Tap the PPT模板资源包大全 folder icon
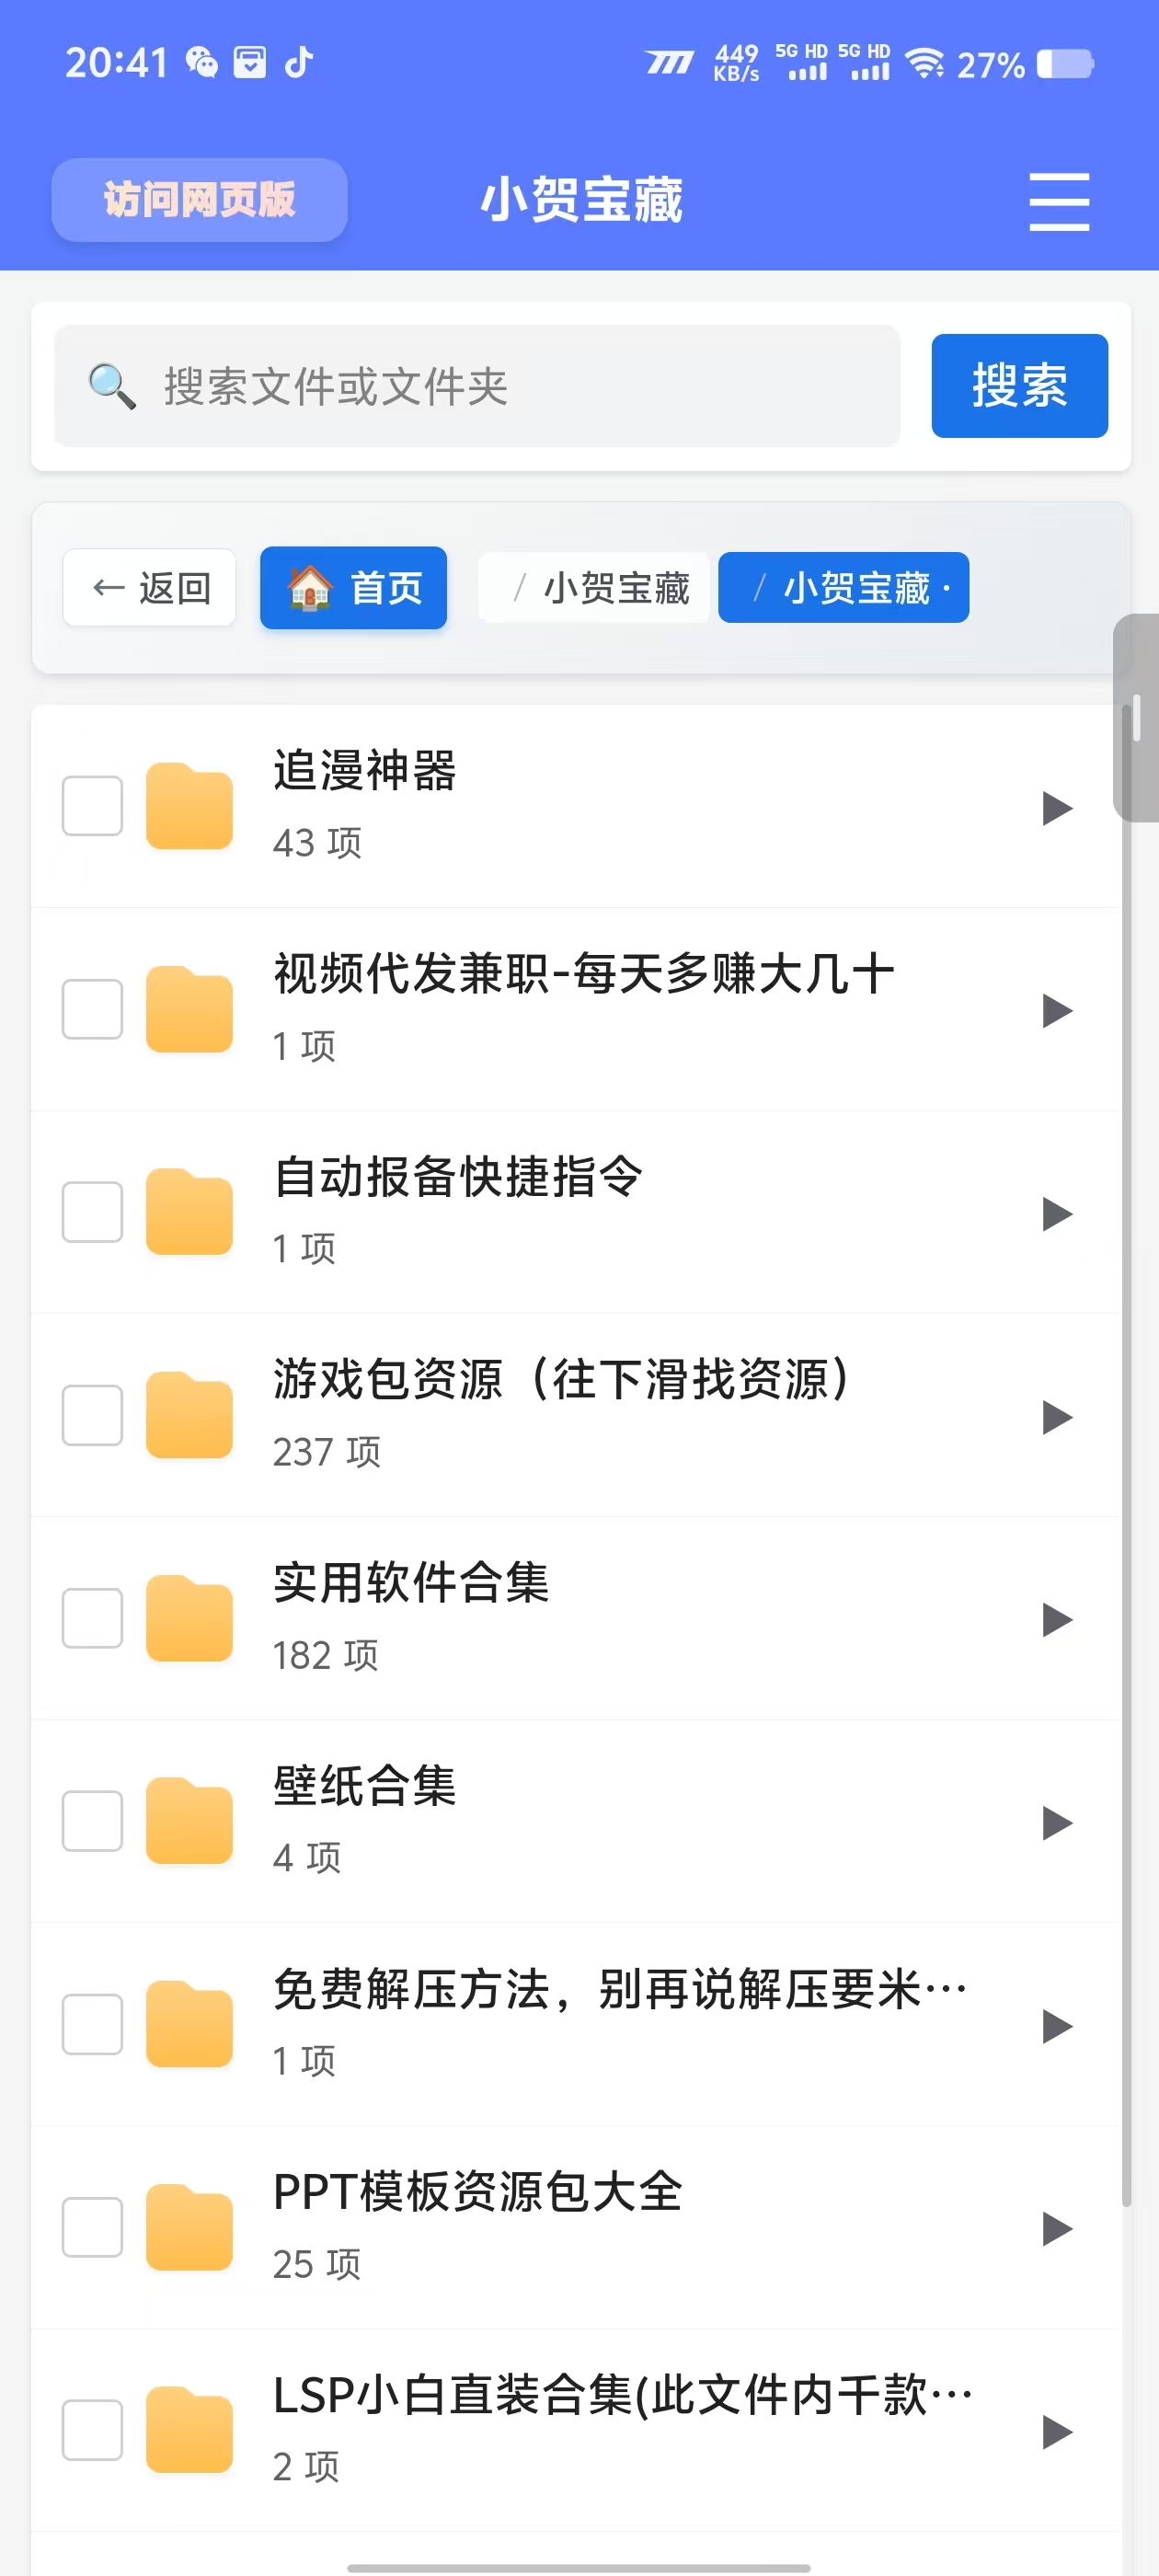This screenshot has width=1159, height=2576. point(189,2227)
